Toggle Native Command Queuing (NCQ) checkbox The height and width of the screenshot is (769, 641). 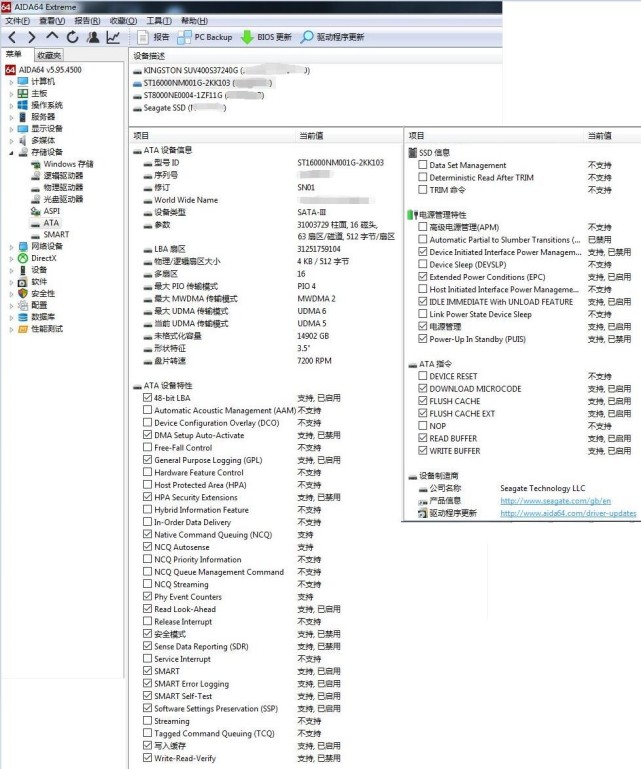(147, 534)
